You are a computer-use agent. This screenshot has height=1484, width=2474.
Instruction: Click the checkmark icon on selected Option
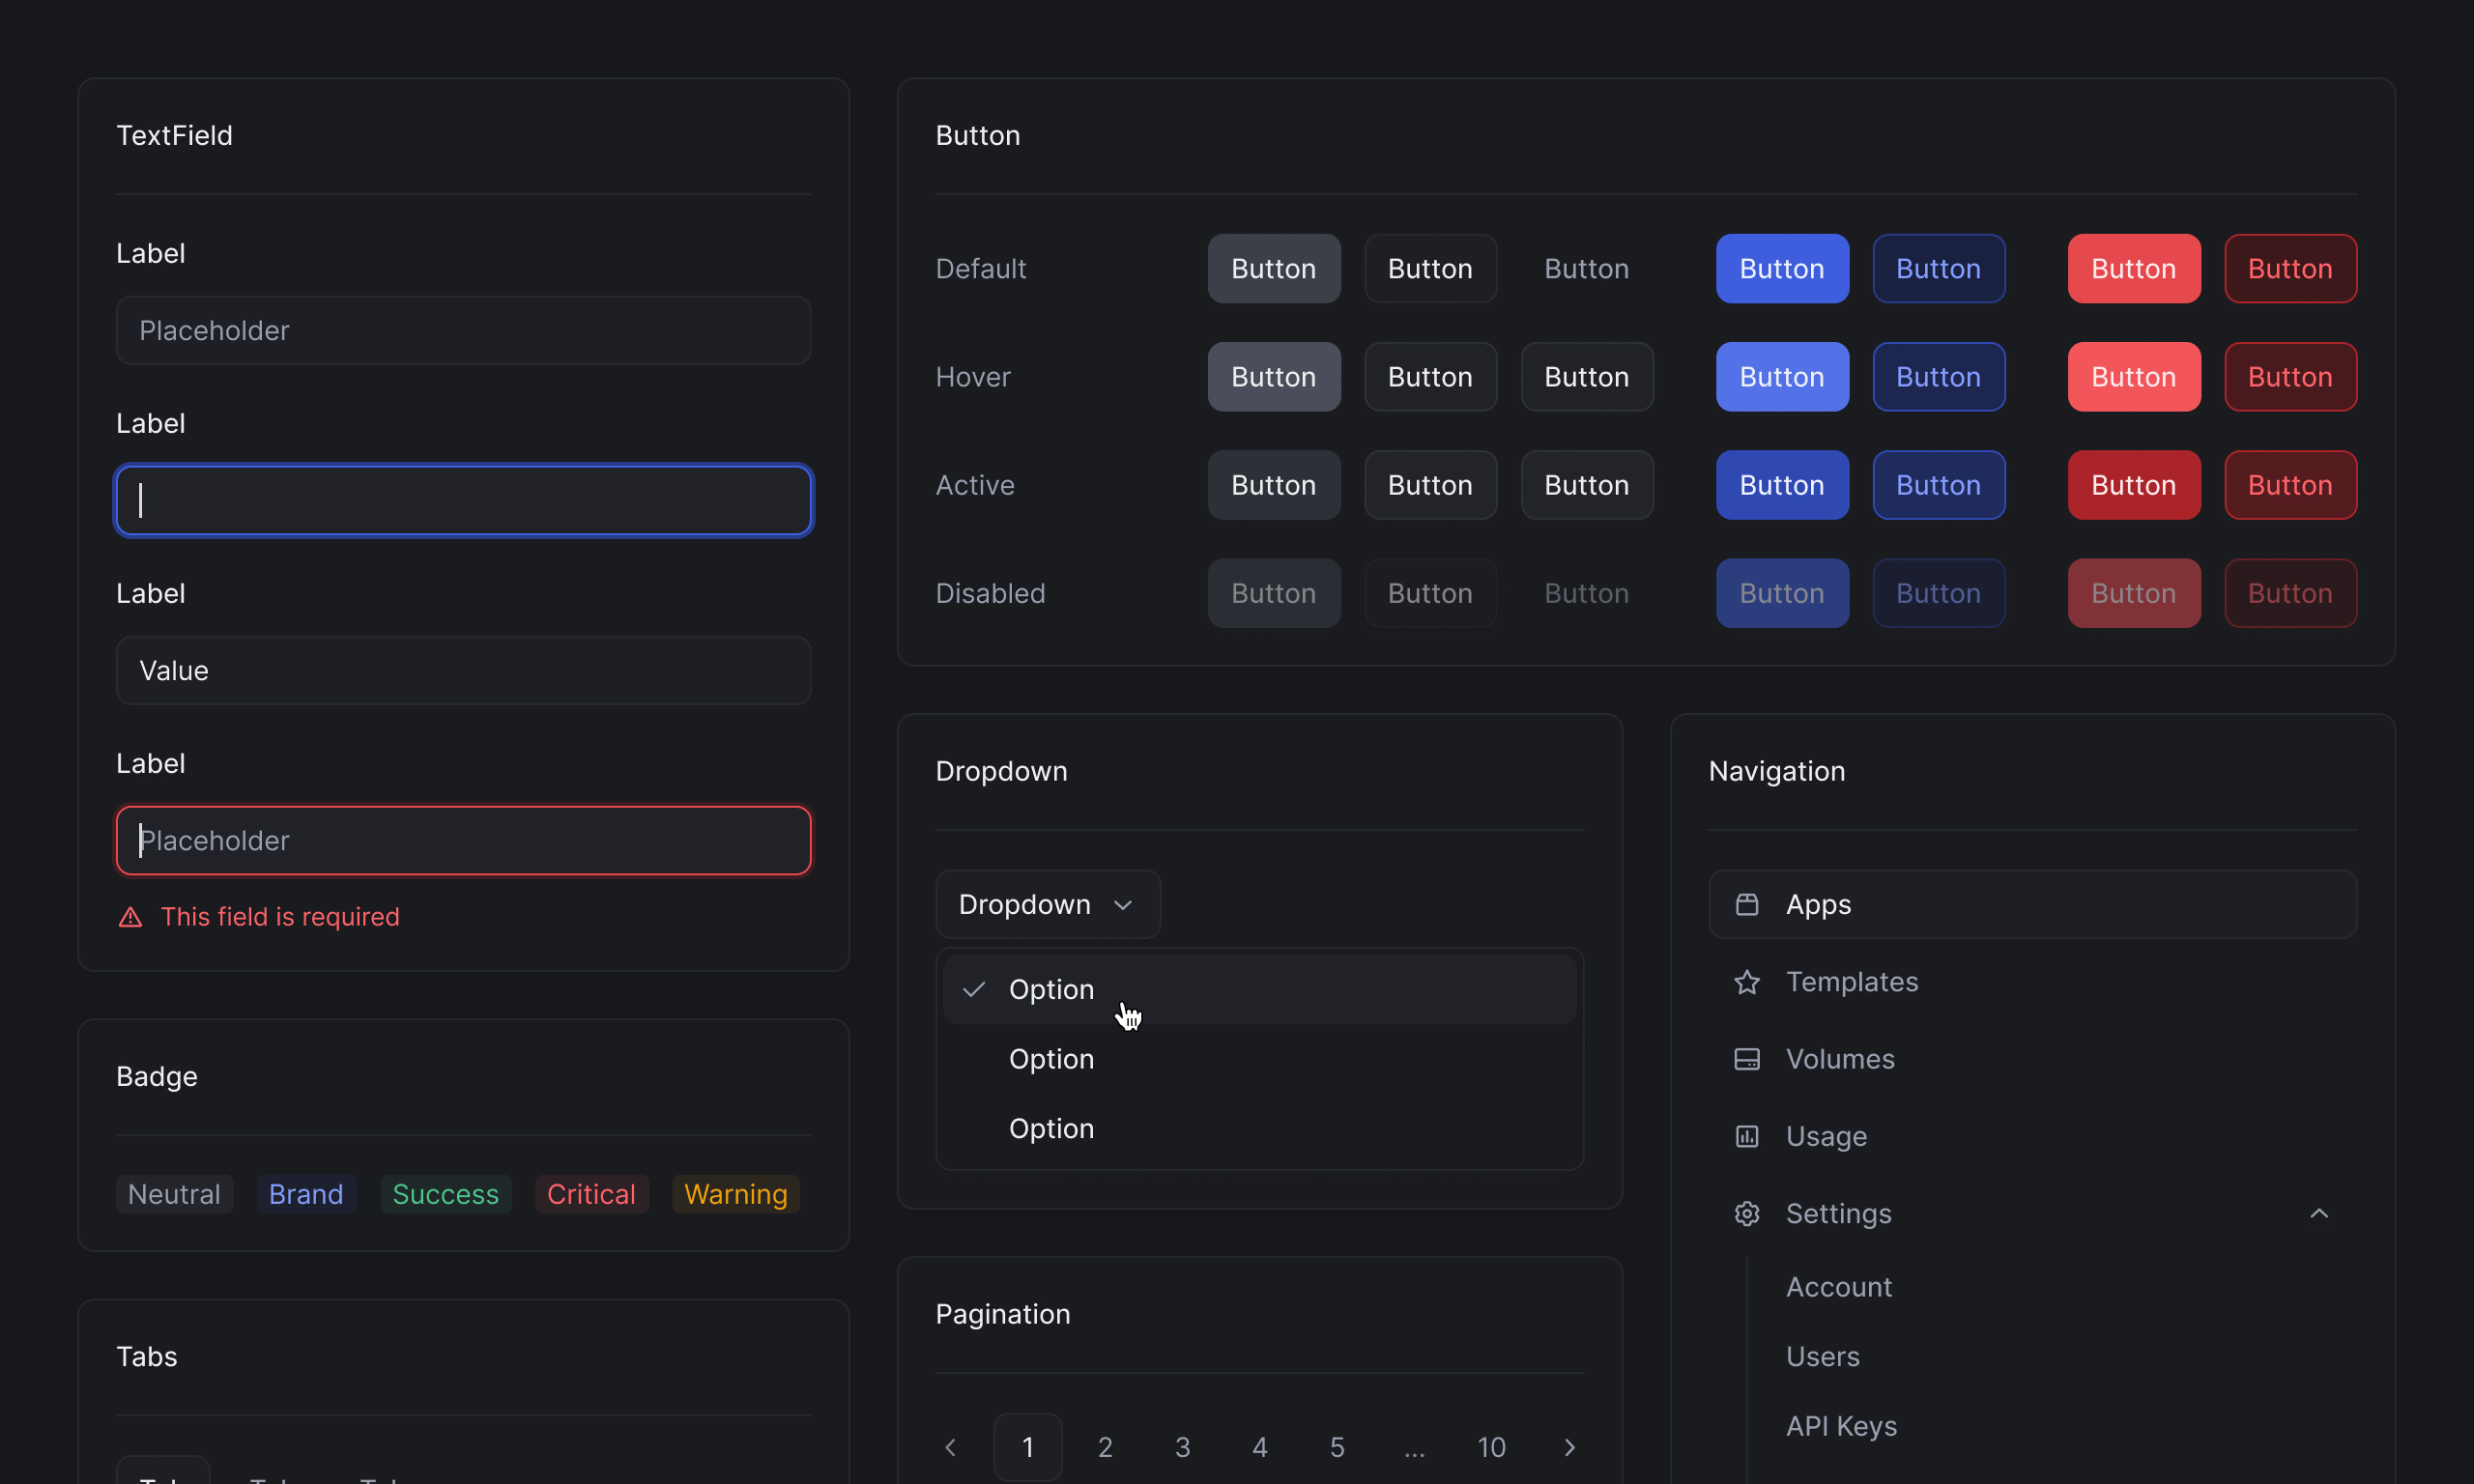pos(973,989)
